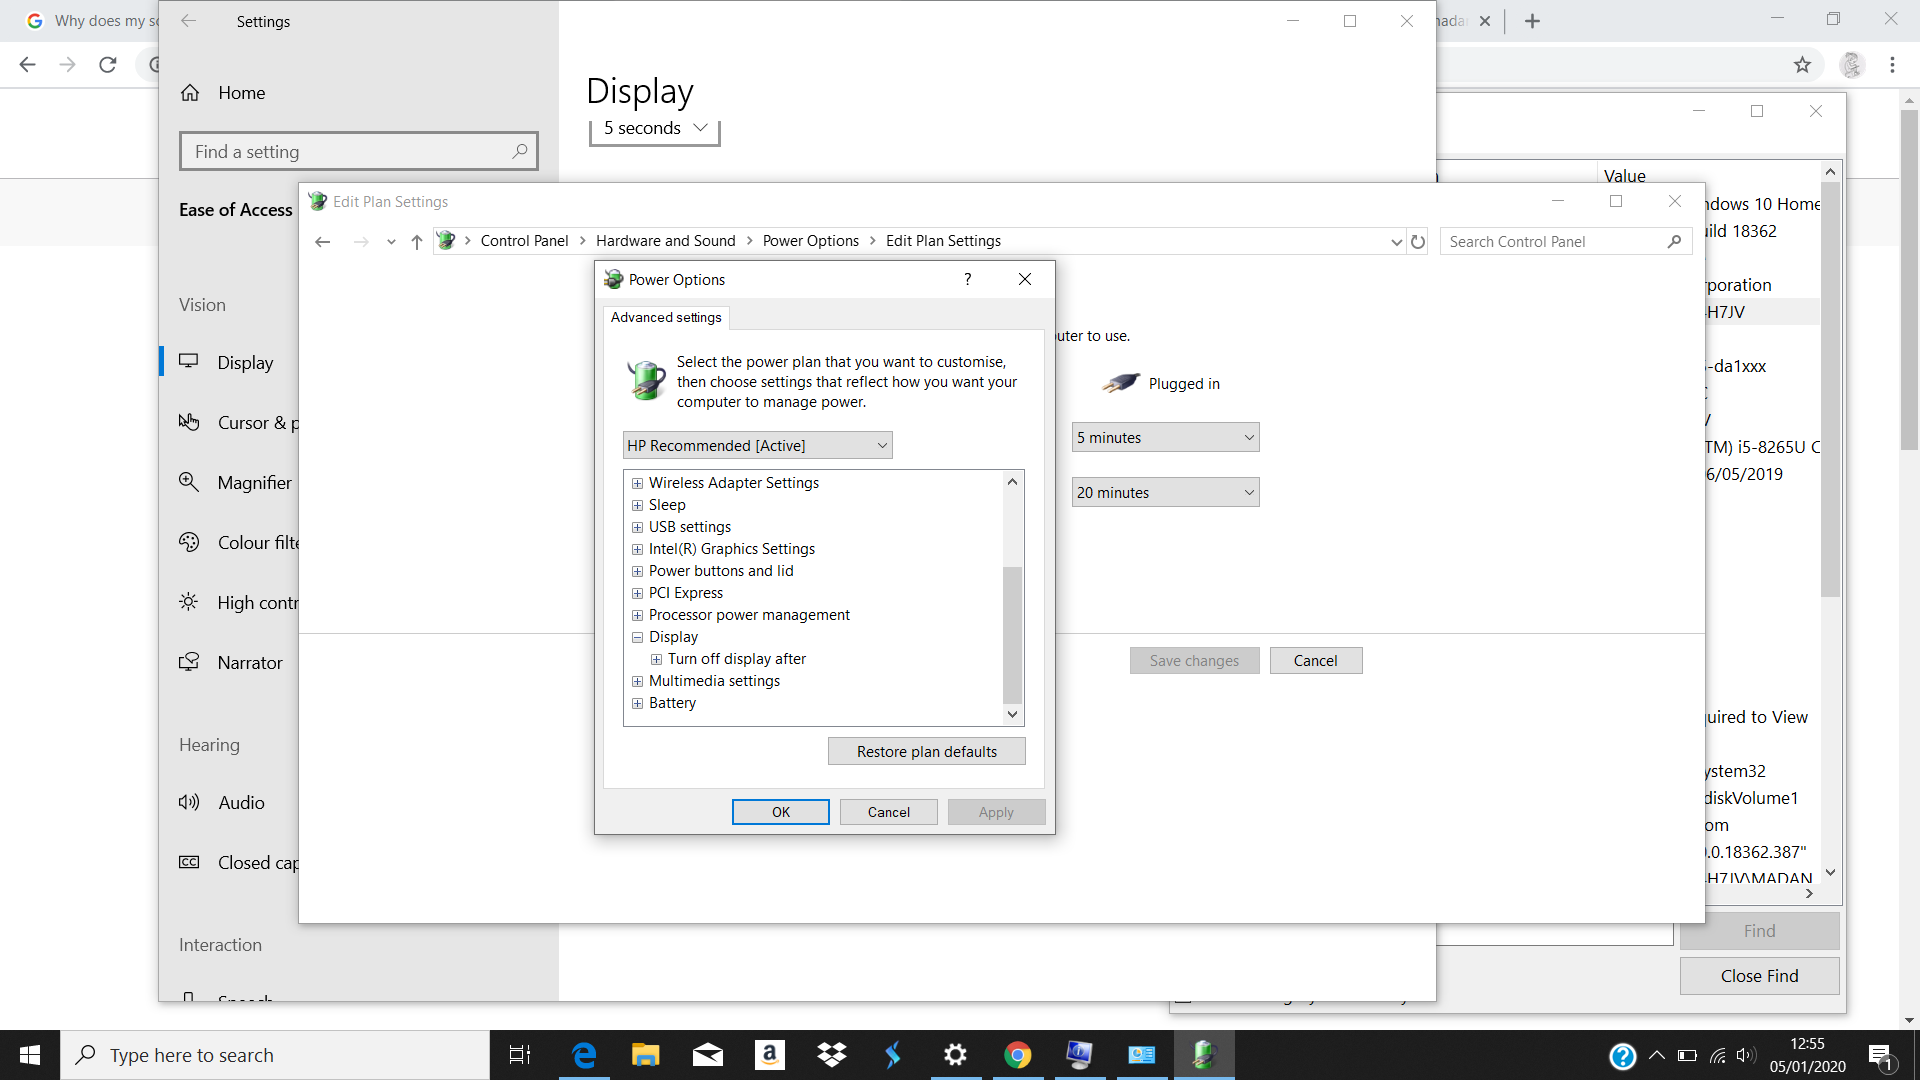
Task: Click the advanced settings list scrollbar
Action: pyautogui.click(x=1012, y=630)
